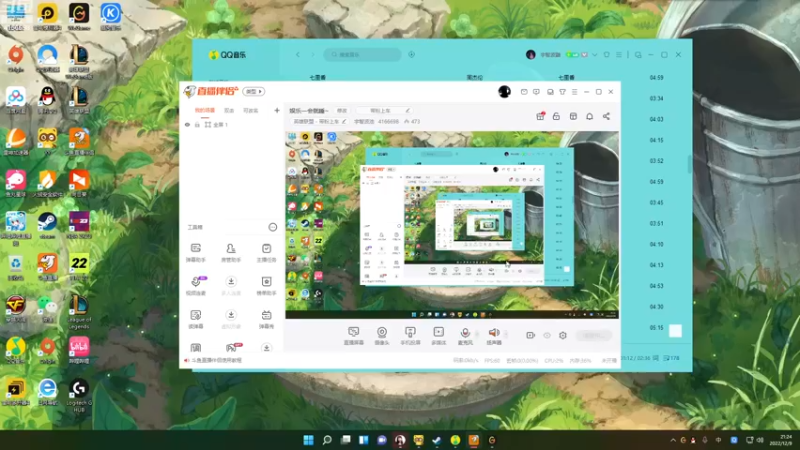Expand the 工具箱 more options circle

tap(272, 227)
